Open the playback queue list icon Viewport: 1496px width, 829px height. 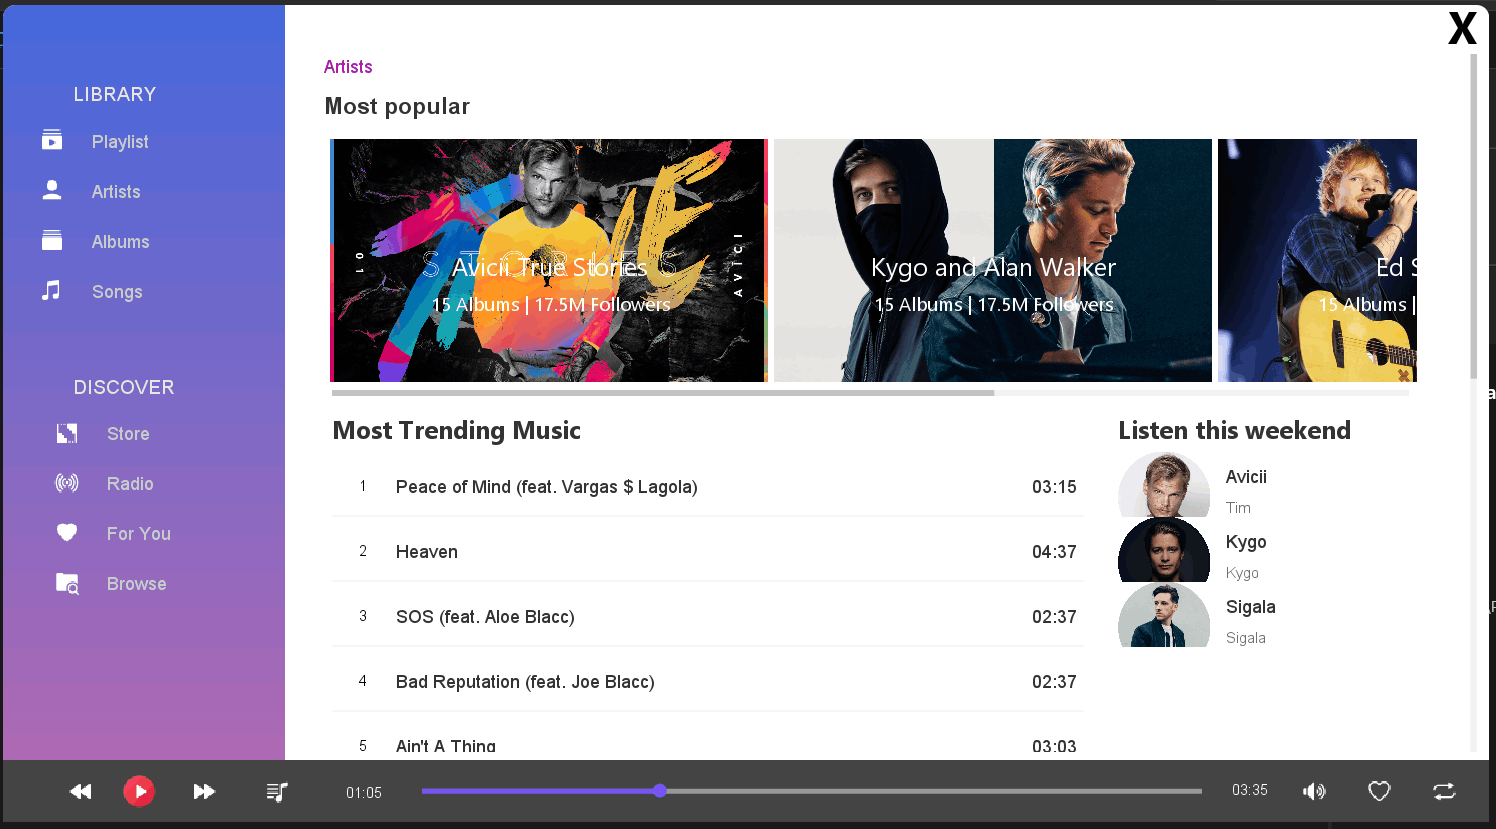[277, 791]
